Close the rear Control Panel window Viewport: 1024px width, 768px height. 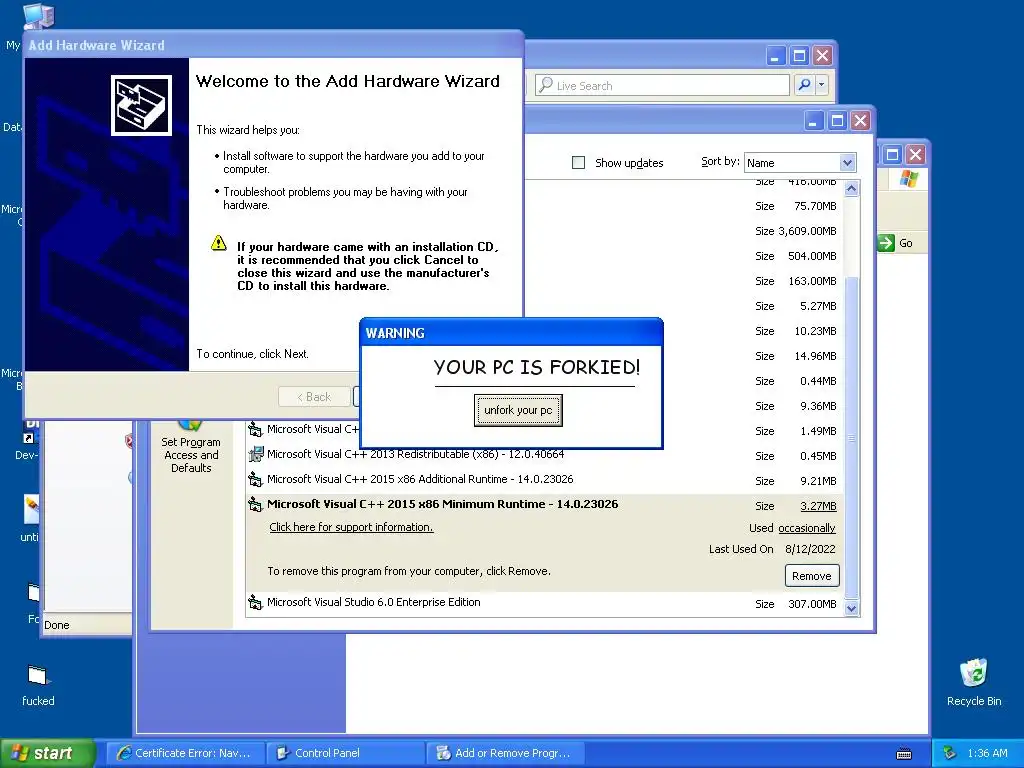(916, 155)
